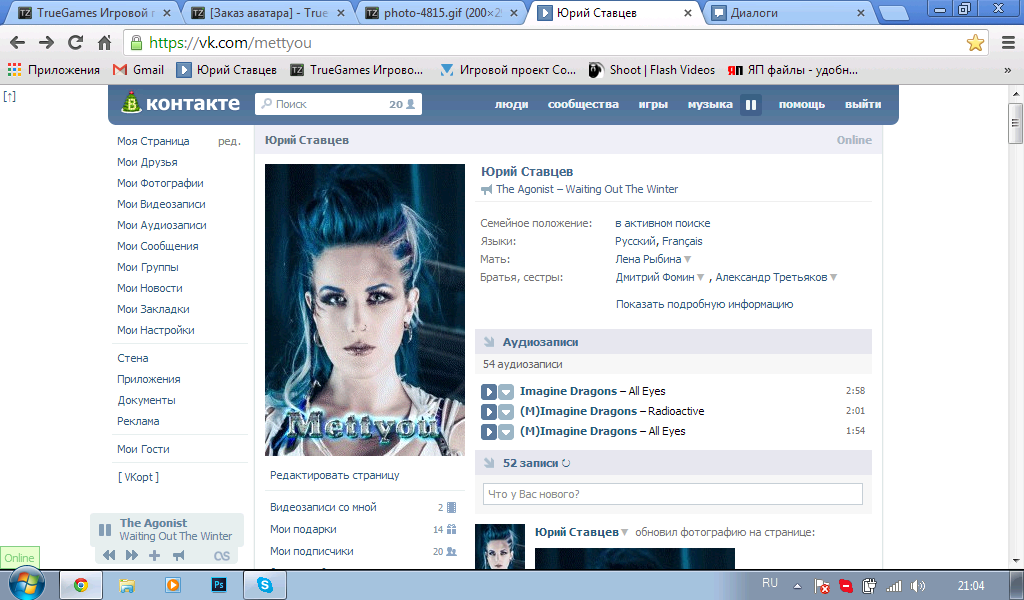The image size is (1024, 600).
Task: Skip to previous track in mini player
Action: (109, 556)
